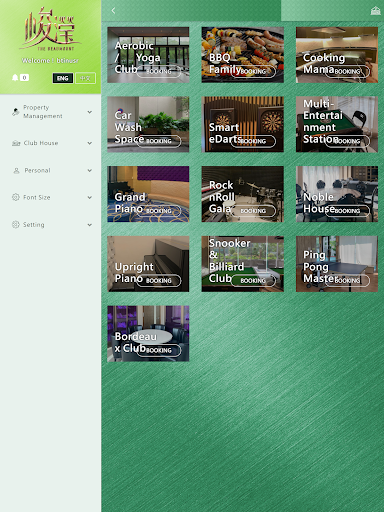Expand Personal chevron
The height and width of the screenshot is (512, 384).
90,171
